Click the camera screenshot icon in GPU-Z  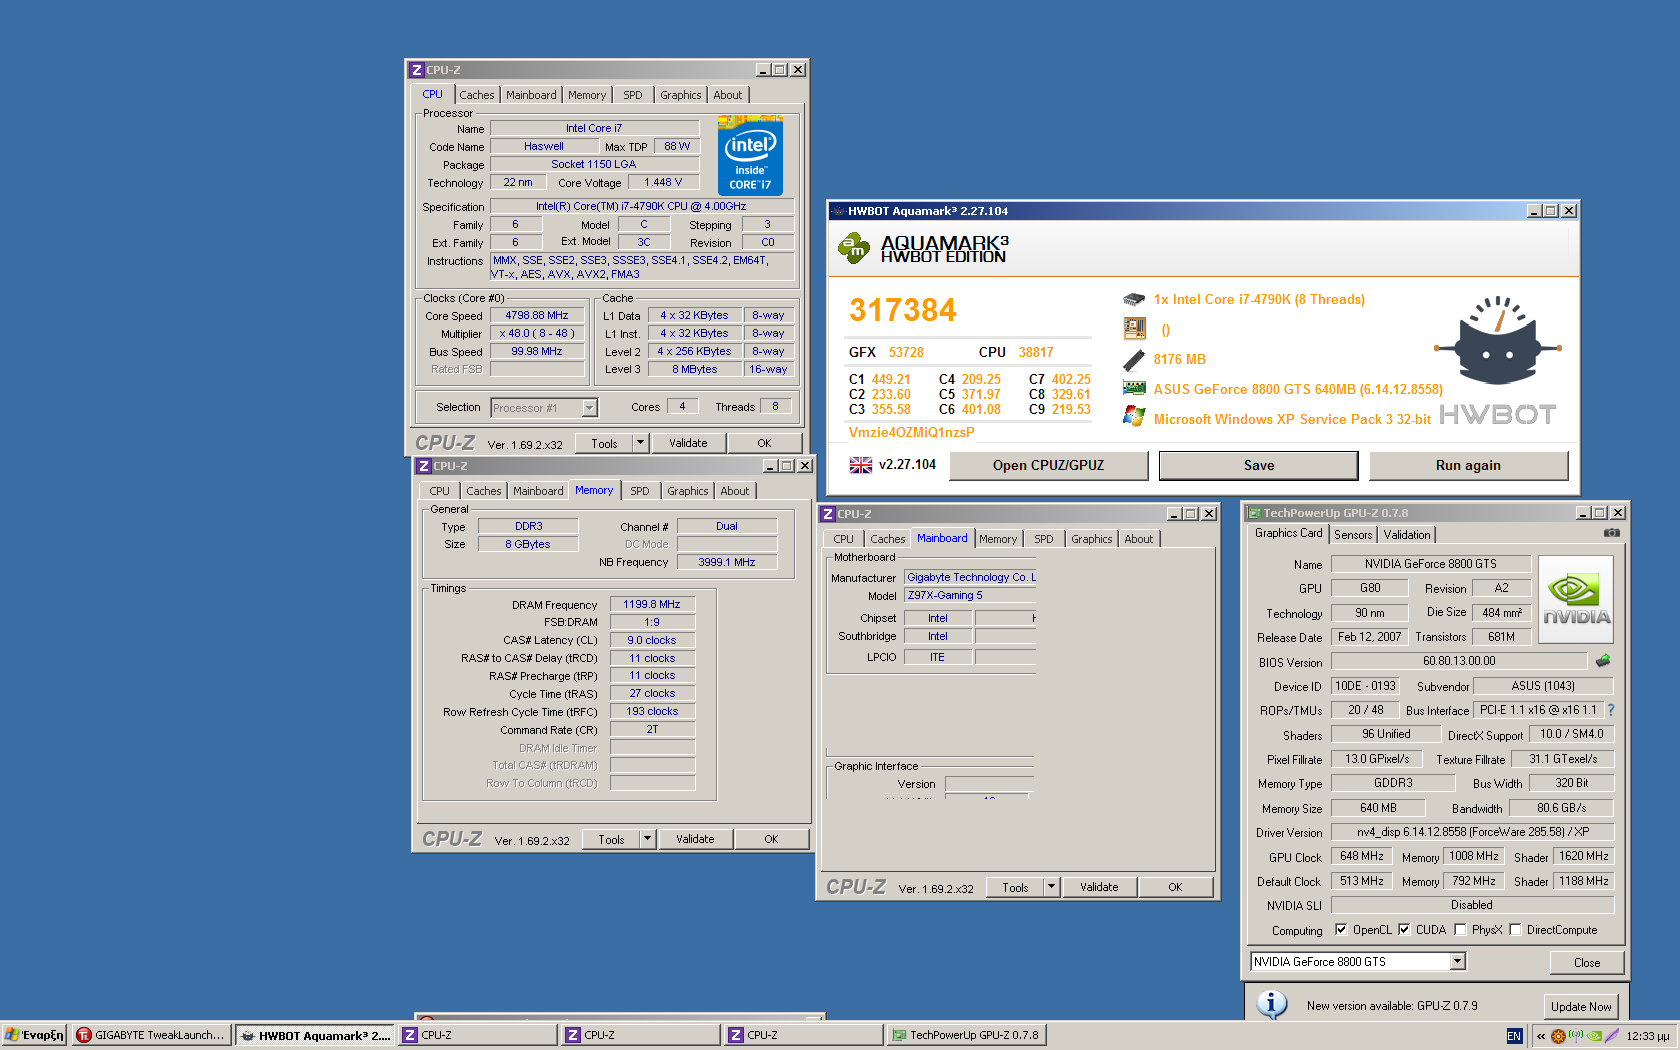[x=1611, y=533]
